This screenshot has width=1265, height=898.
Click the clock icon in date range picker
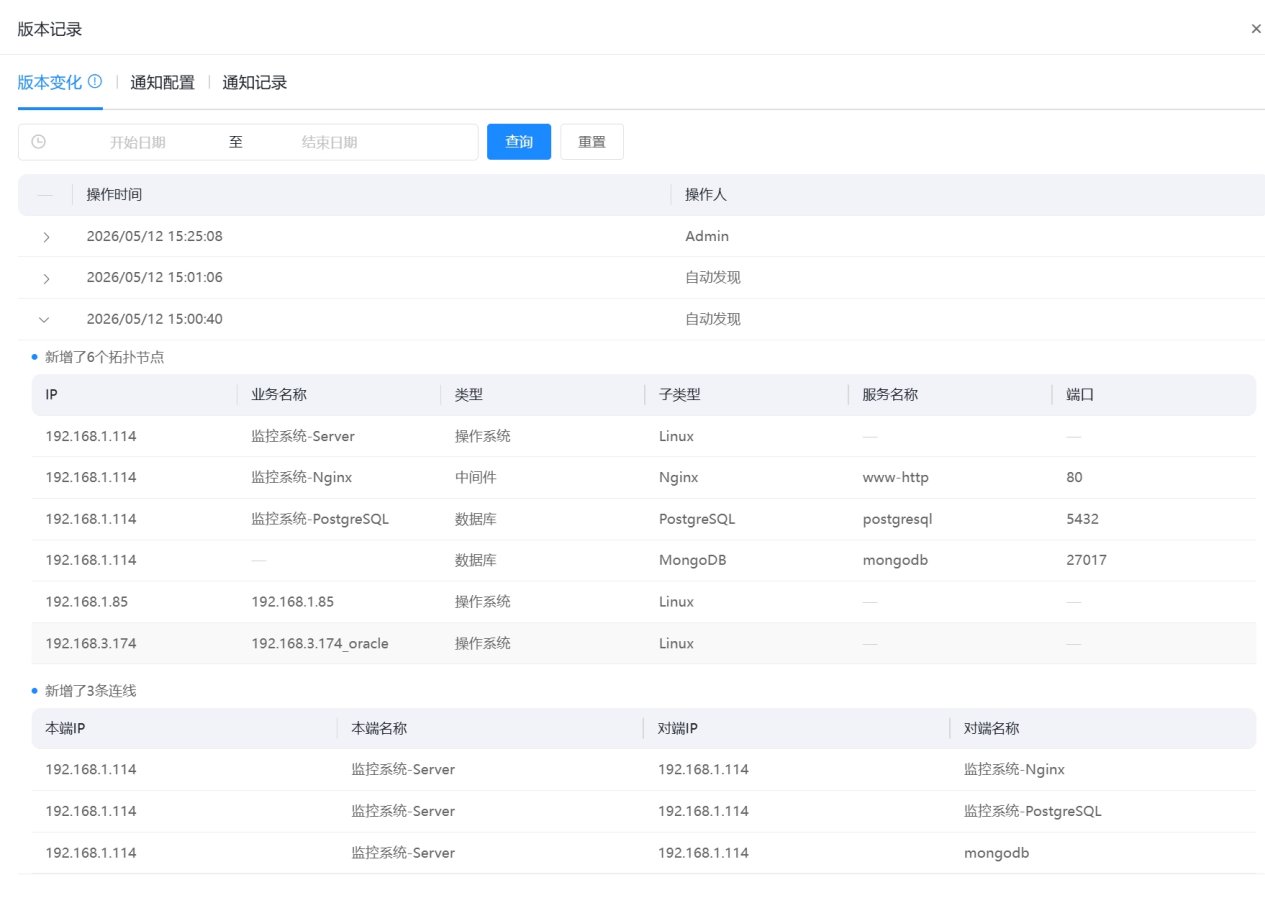pos(39,142)
